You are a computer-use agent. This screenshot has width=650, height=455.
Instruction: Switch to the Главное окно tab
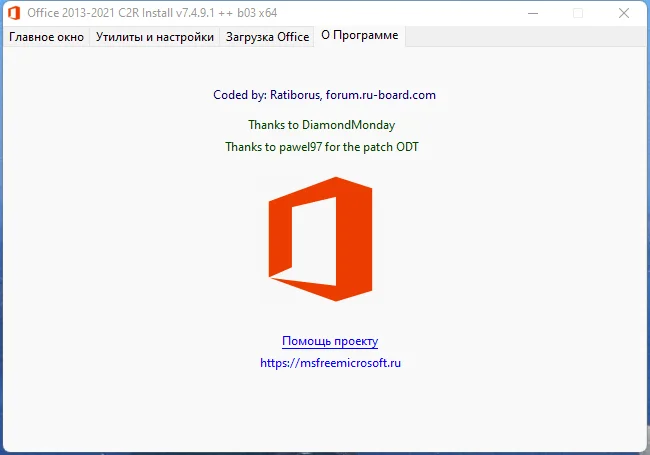[x=47, y=37]
